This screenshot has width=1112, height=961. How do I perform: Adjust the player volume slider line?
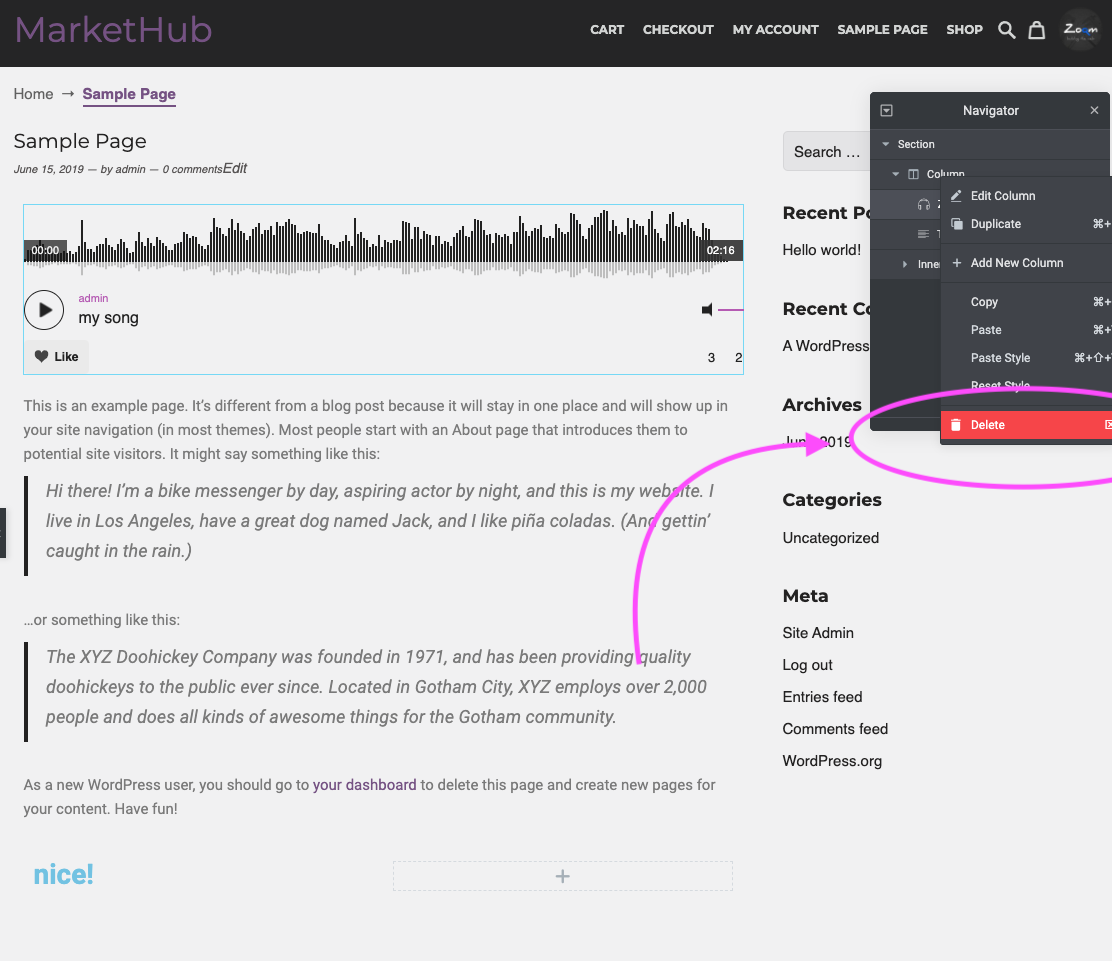730,310
